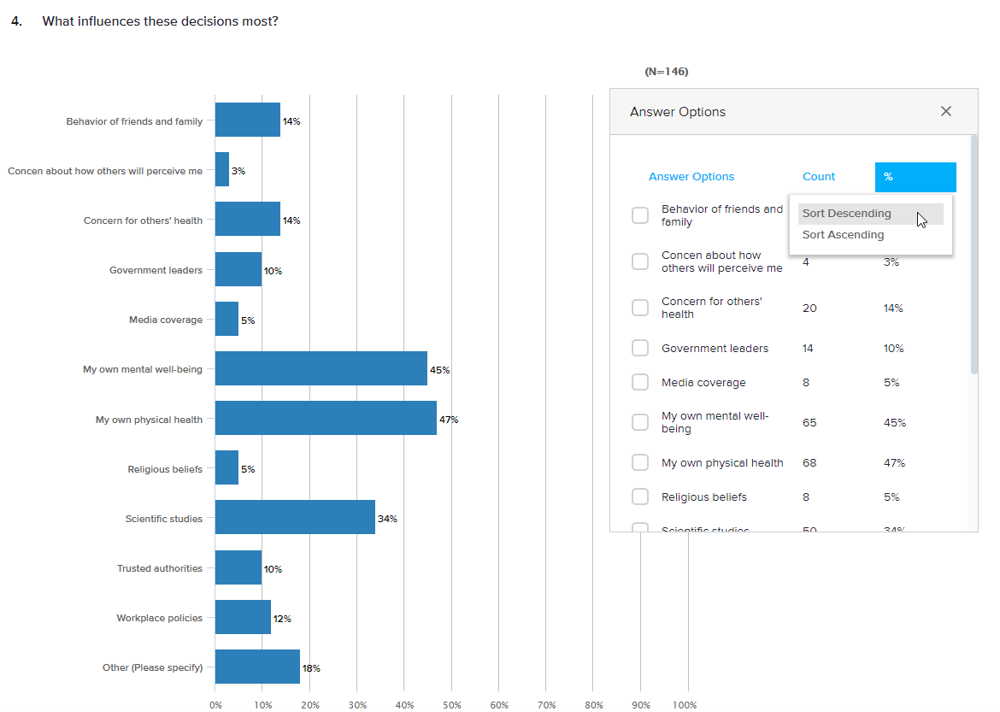Screen dimensions: 1000x712
Task: Check the Government leaders option
Action: point(640,348)
